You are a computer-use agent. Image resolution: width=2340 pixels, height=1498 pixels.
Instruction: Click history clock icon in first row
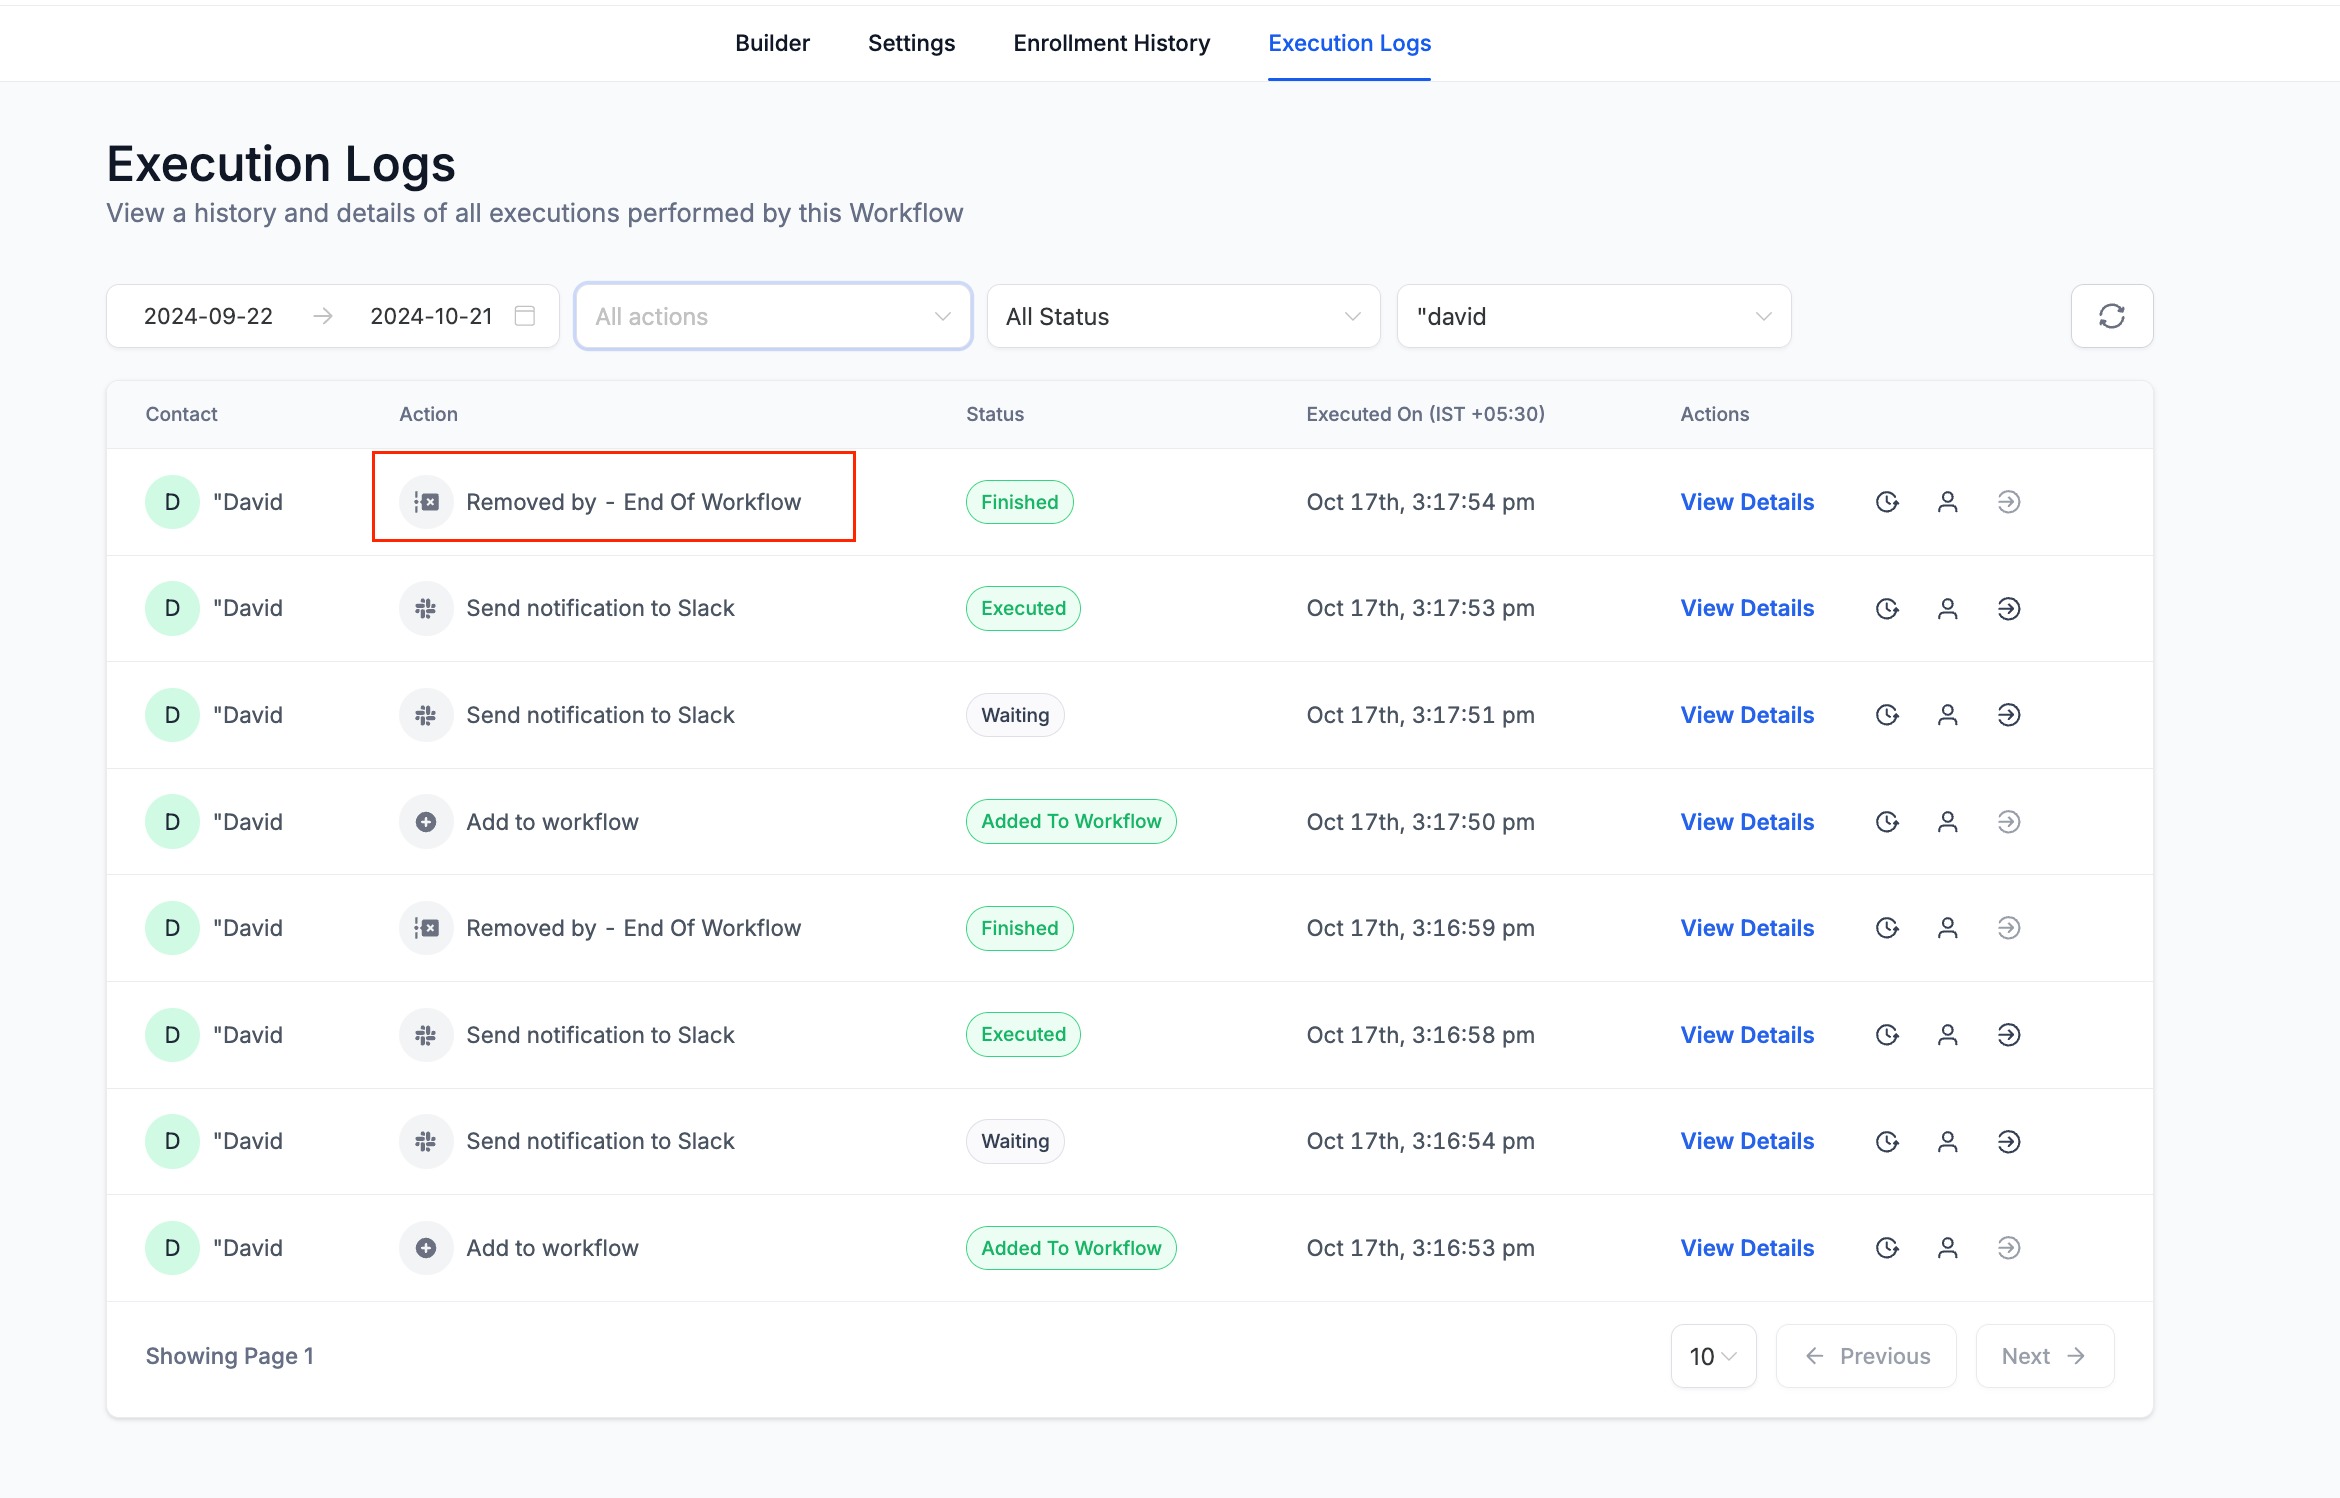pyautogui.click(x=1886, y=502)
